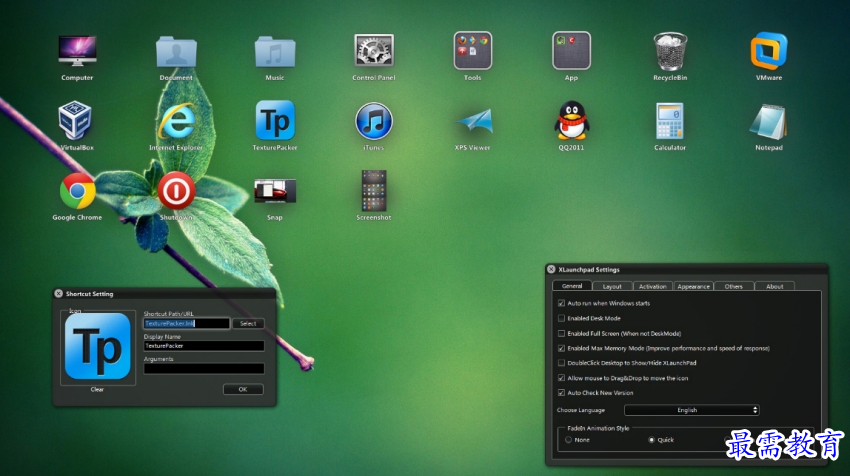
Task: Close the Shortcut Setting dialog
Action: point(59,293)
